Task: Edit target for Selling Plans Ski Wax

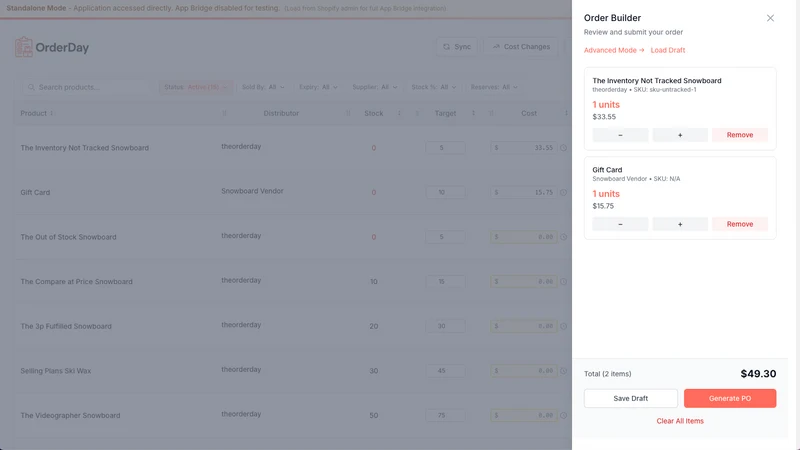Action: point(445,371)
